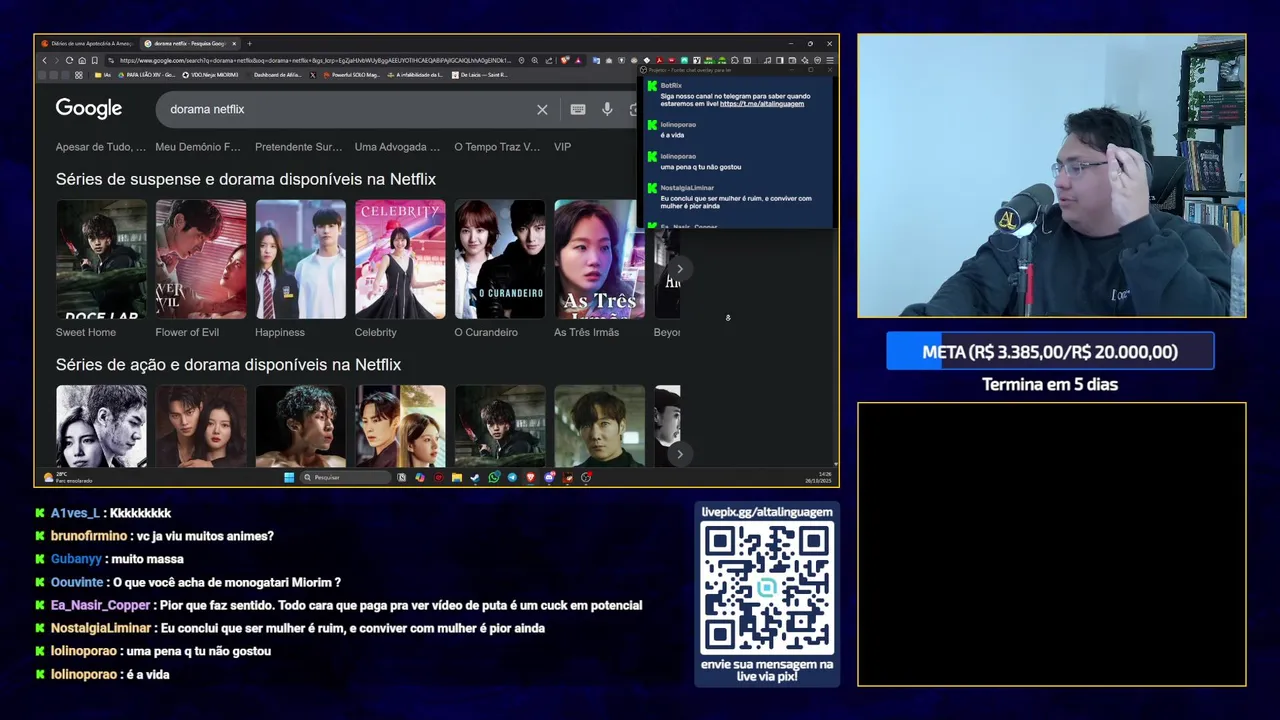
Task: Click the taskbar 'Pesquisar' search box
Action: [346, 477]
